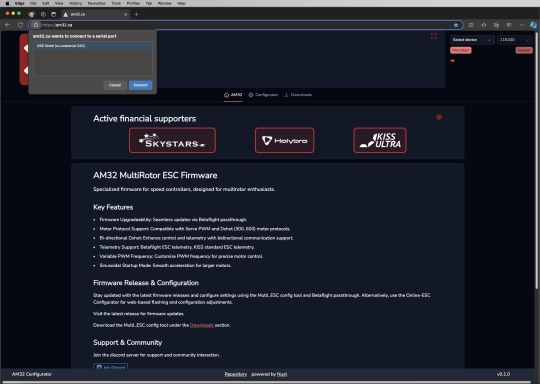The image size is (540, 384).
Task: Open the split screen icon
Action: 471,25
